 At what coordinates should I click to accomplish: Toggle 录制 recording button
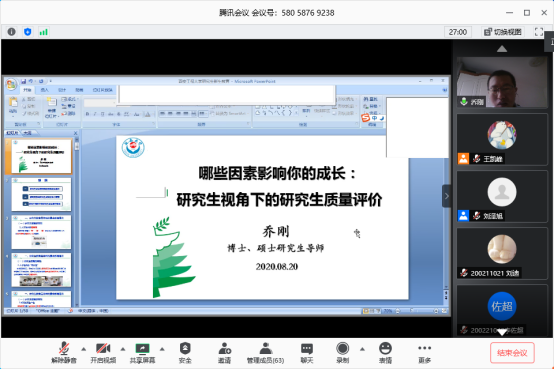342,353
